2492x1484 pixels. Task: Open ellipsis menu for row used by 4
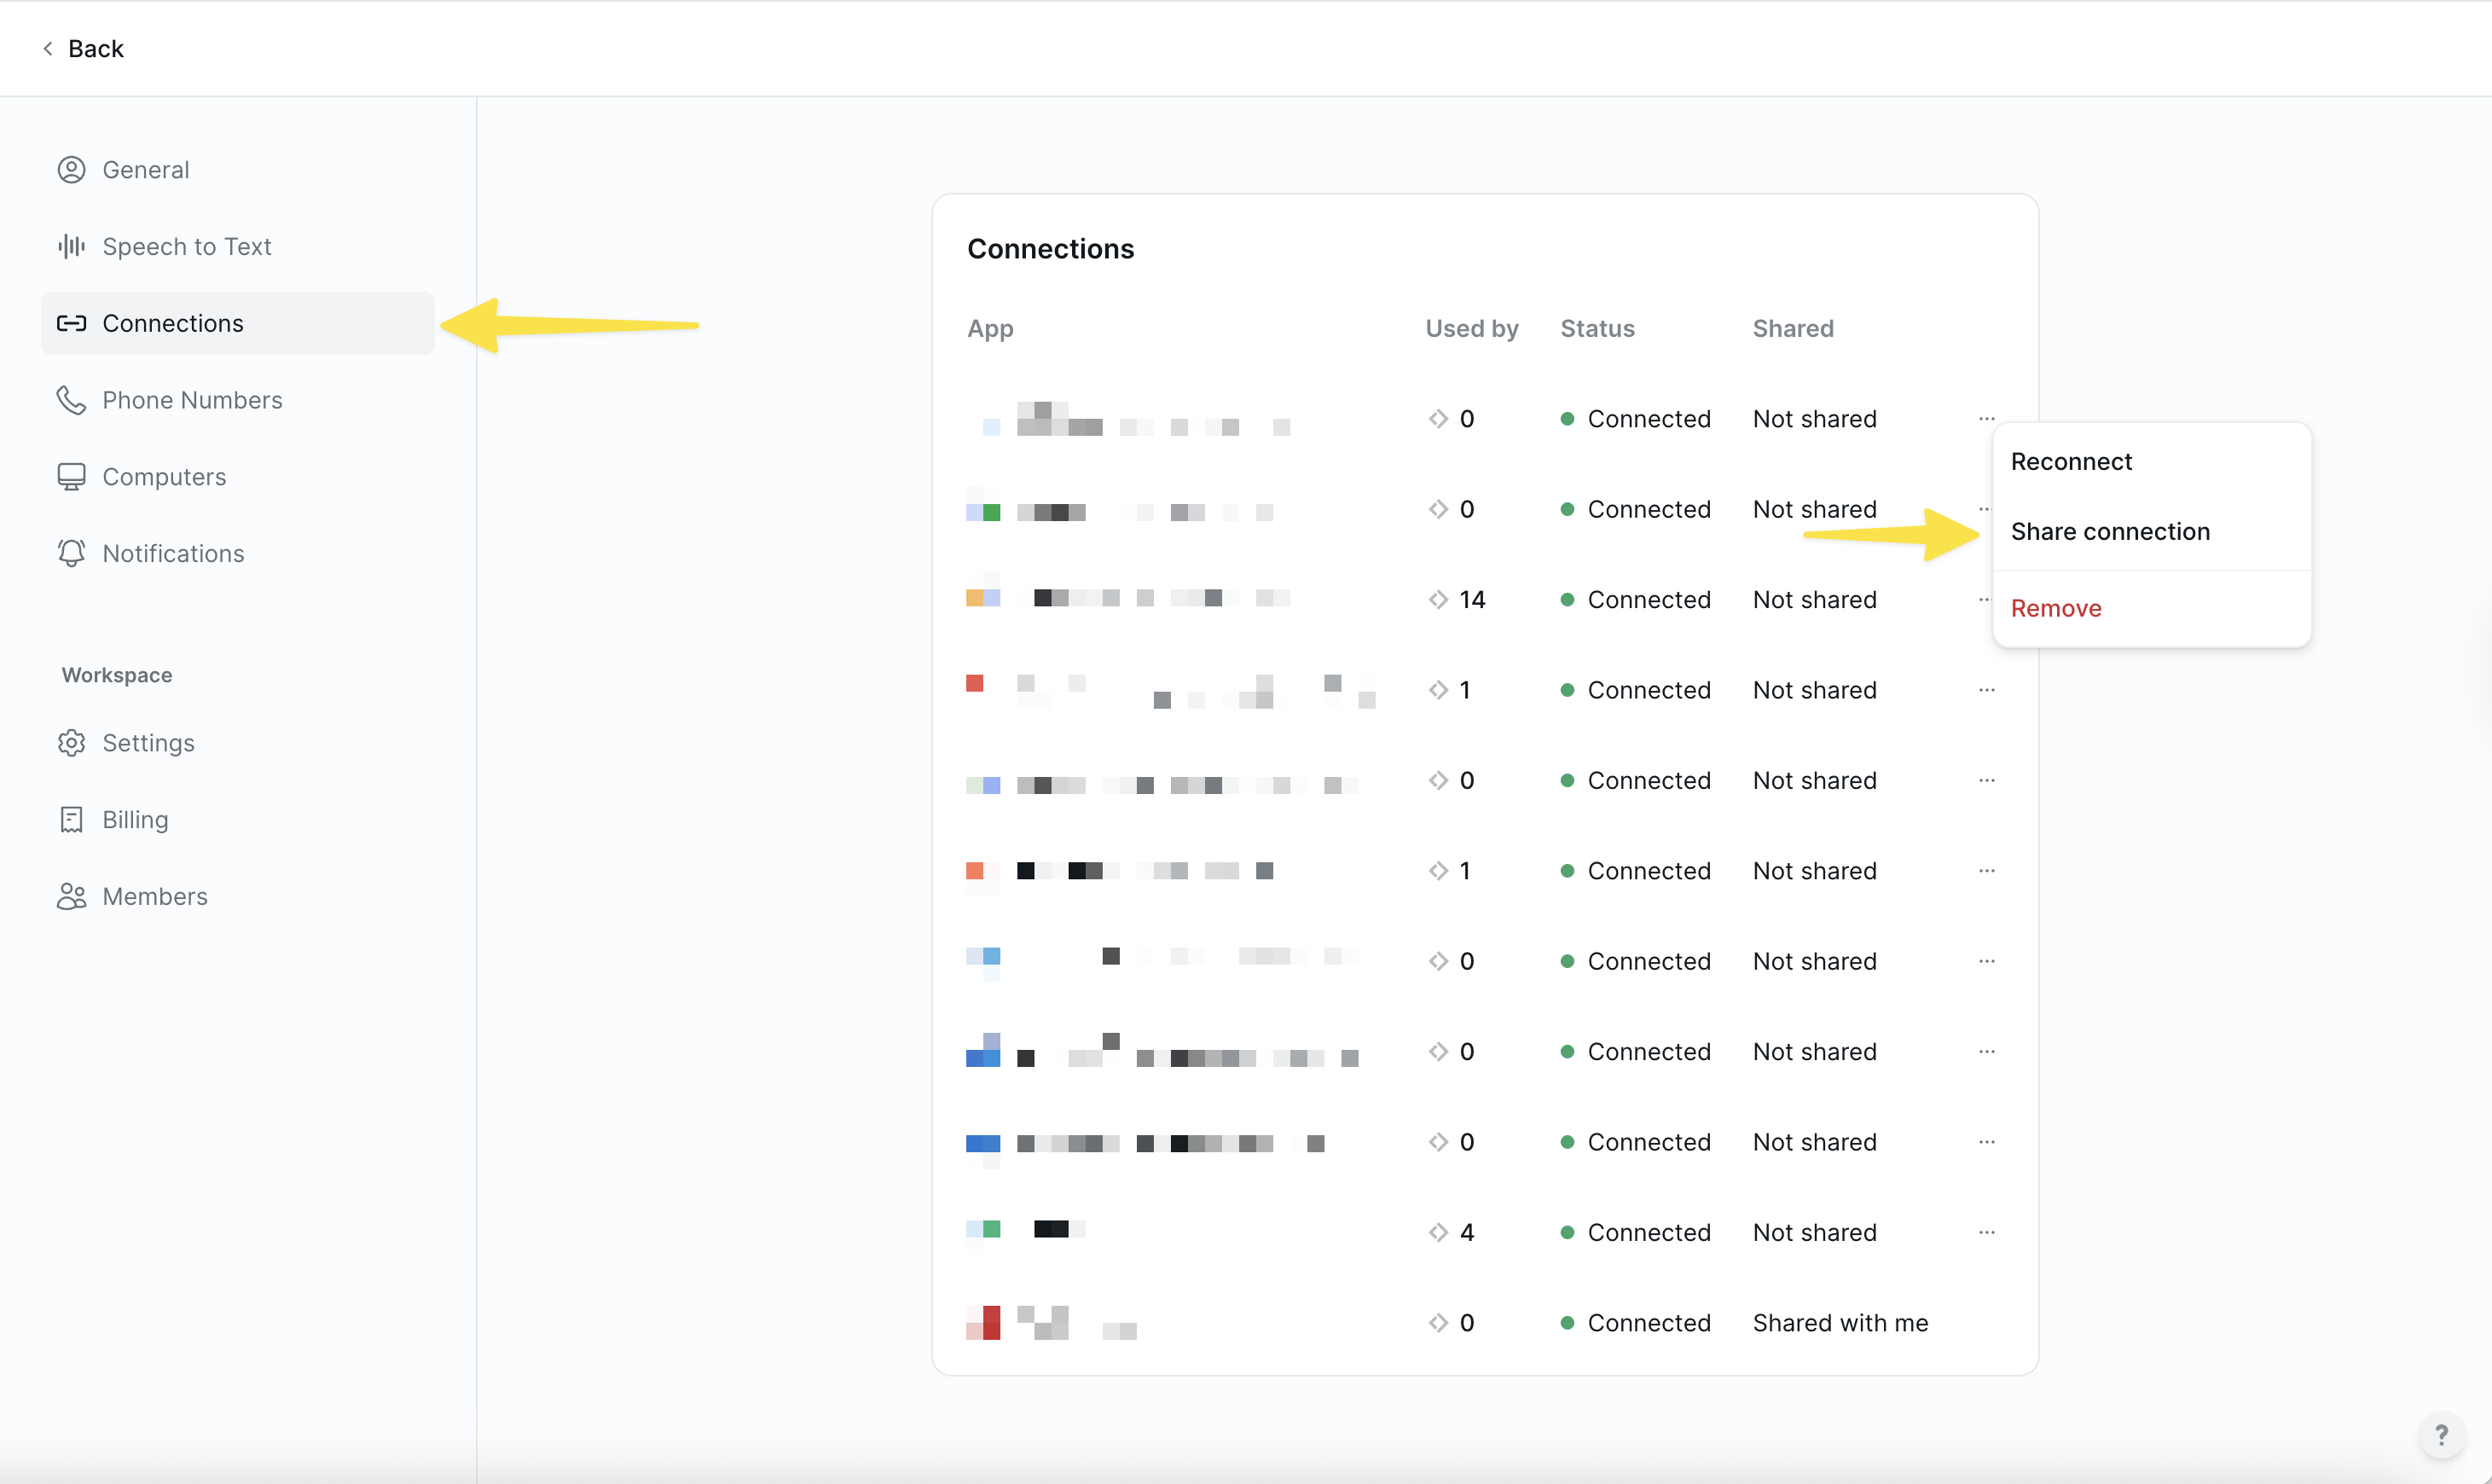(x=1986, y=1233)
